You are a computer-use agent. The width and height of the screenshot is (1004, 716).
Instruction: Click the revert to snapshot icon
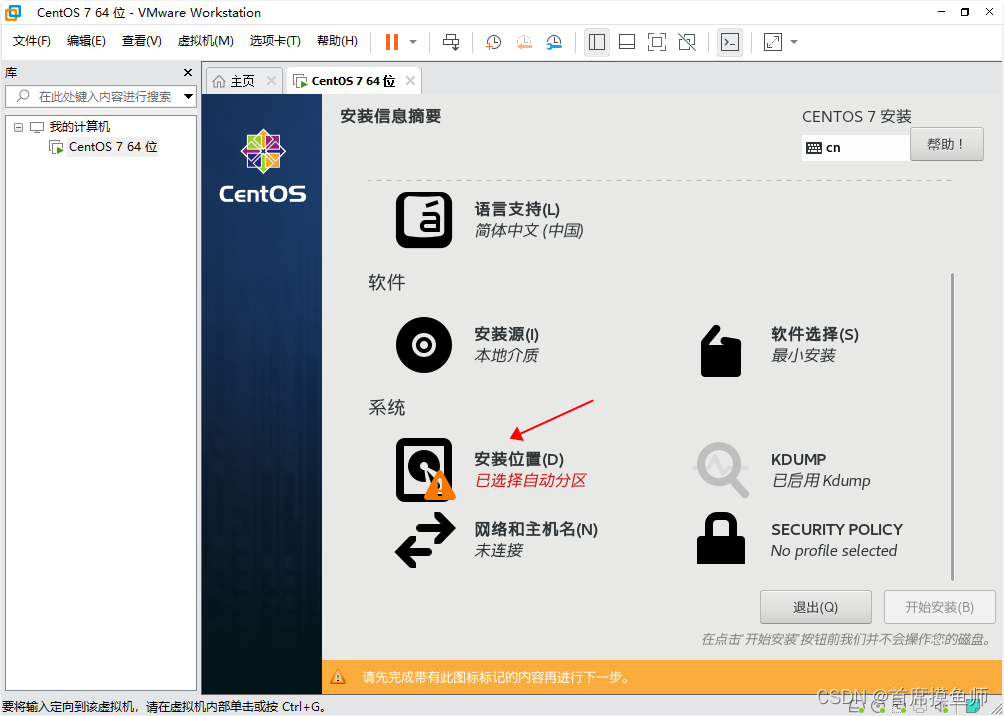[x=524, y=42]
